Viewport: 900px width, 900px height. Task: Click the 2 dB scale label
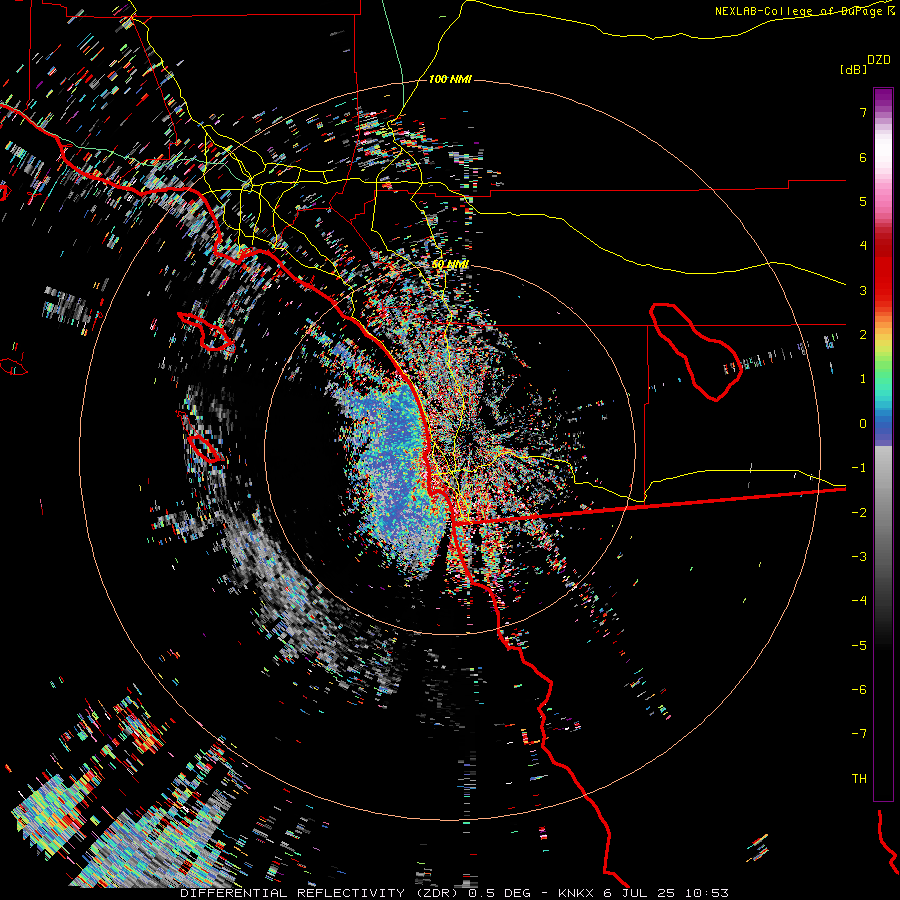pyautogui.click(x=863, y=335)
